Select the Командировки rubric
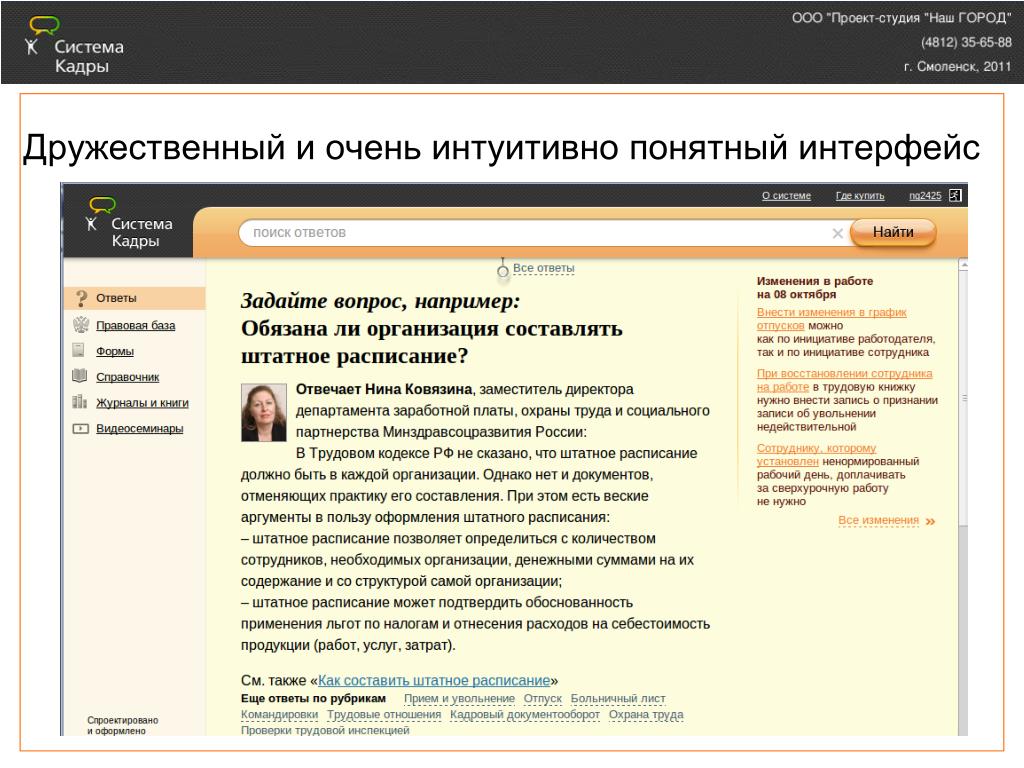The image size is (1024, 768). tap(280, 714)
